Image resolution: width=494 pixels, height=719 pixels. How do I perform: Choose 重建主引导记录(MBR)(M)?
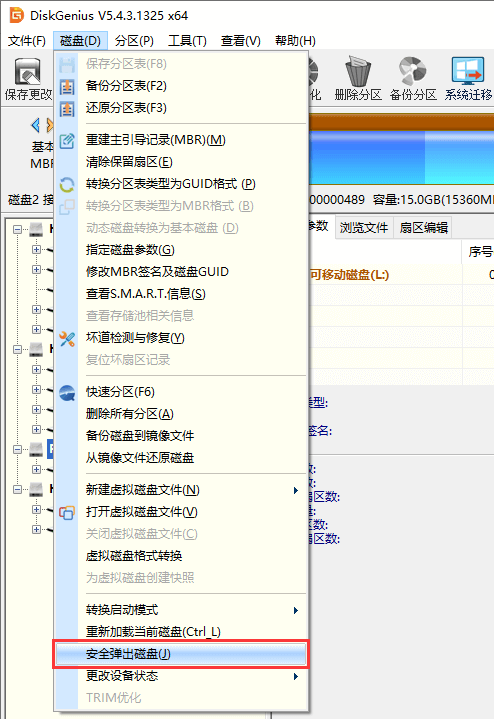click(180, 140)
